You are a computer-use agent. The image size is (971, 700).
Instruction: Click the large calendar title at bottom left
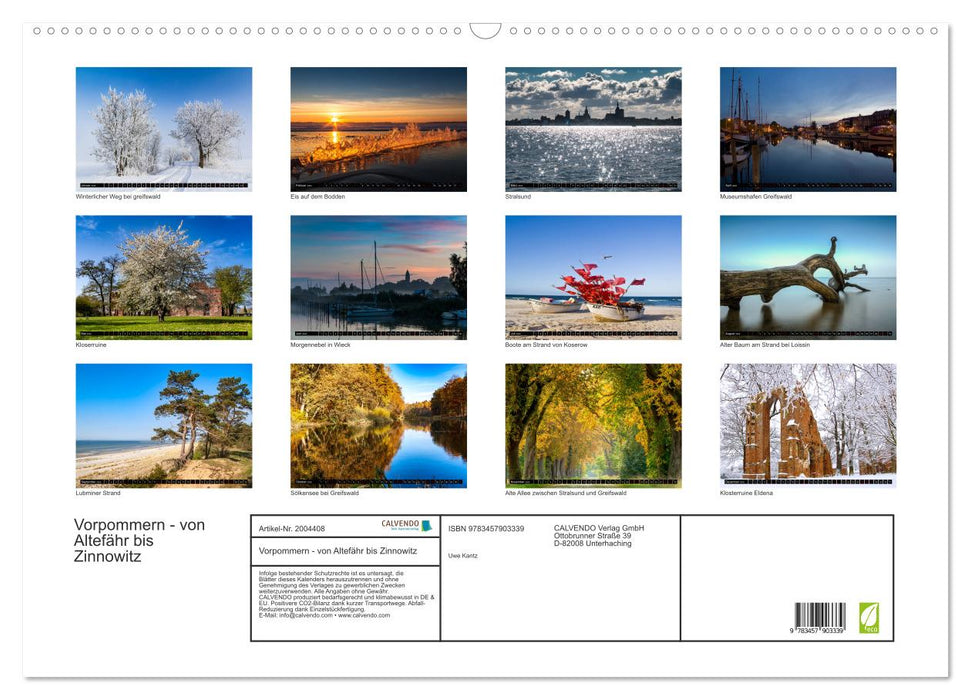point(139,540)
